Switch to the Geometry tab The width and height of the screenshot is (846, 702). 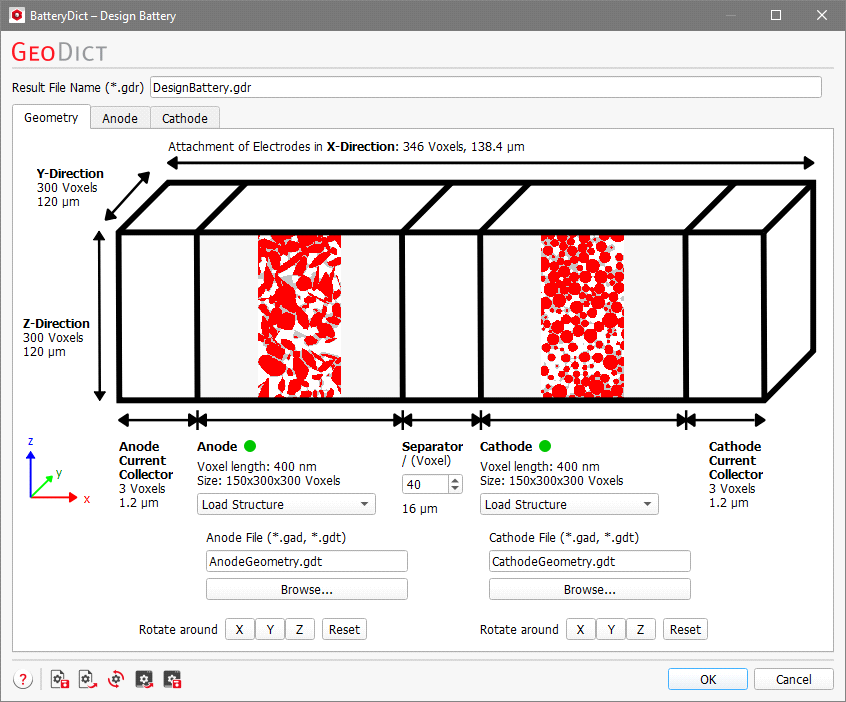51,118
